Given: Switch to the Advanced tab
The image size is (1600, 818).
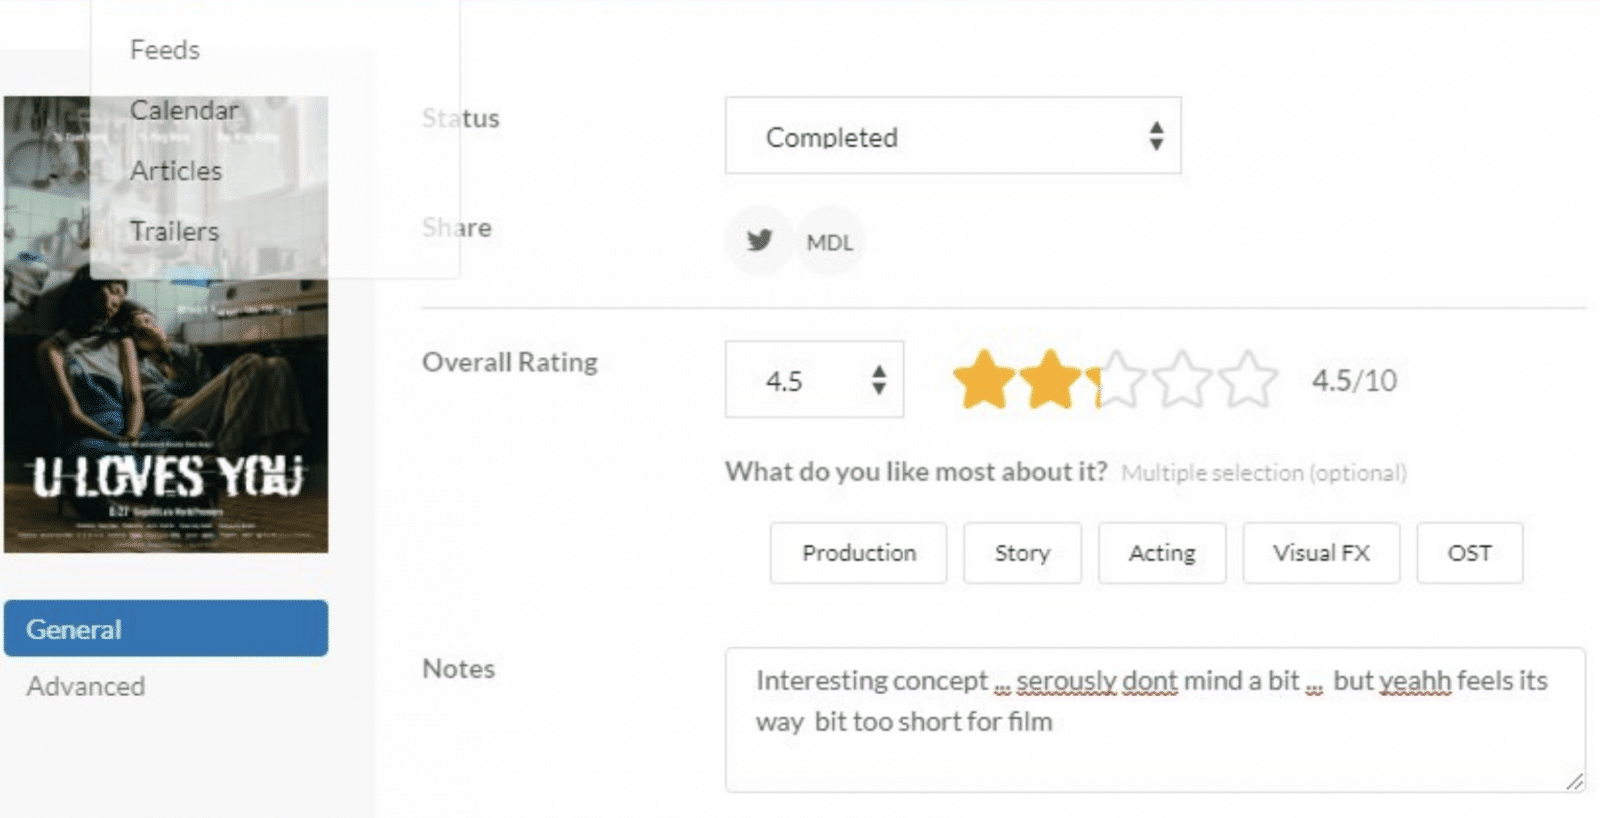Looking at the screenshot, I should point(86,686).
